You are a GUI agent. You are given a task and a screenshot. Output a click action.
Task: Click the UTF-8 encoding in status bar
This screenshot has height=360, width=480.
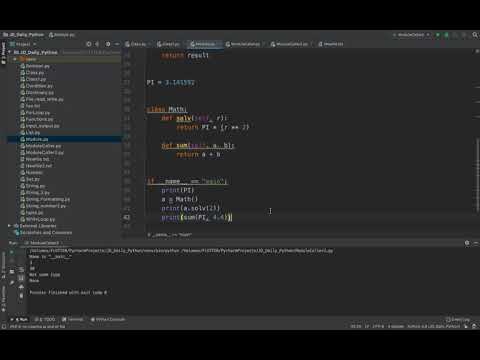(378, 326)
